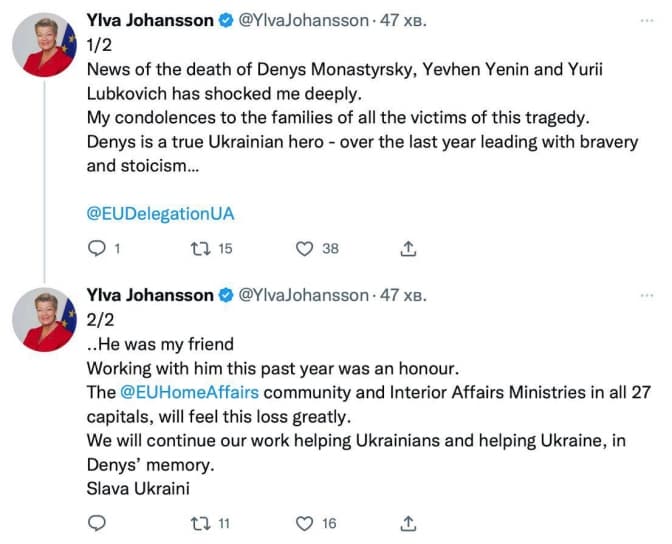Retweet the second tweet with 11 retweets
The width and height of the screenshot is (672, 544).
click(197, 522)
